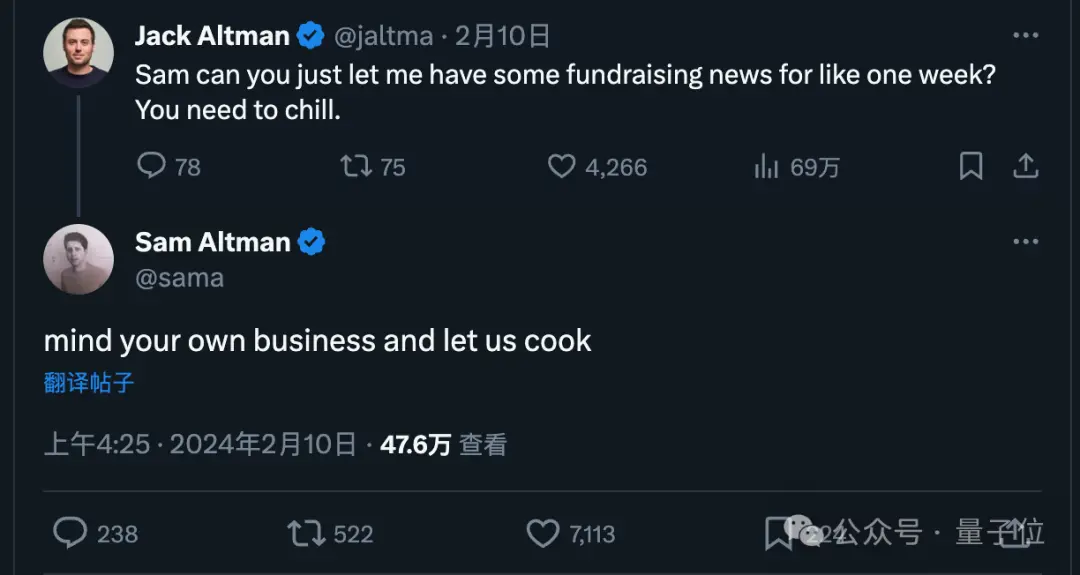
Task: View analytics icon showing 69万 views
Action: pyautogui.click(x=766, y=166)
